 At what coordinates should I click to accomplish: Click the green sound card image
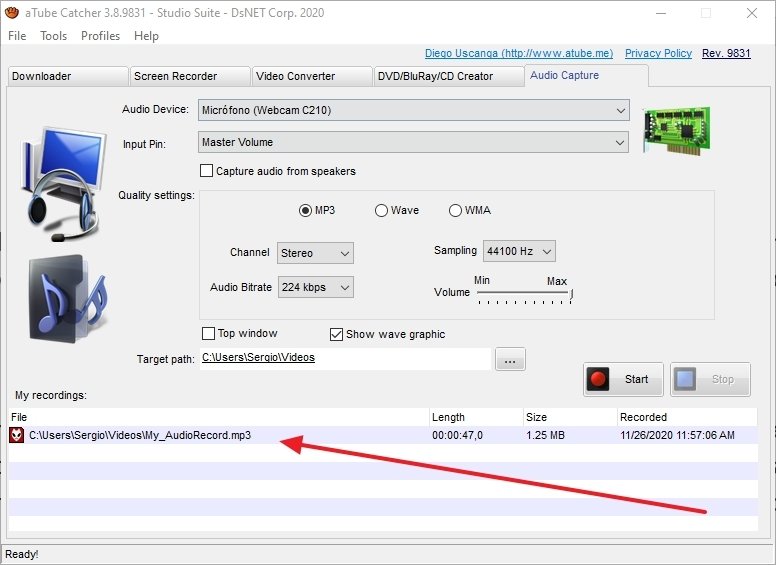(677, 130)
